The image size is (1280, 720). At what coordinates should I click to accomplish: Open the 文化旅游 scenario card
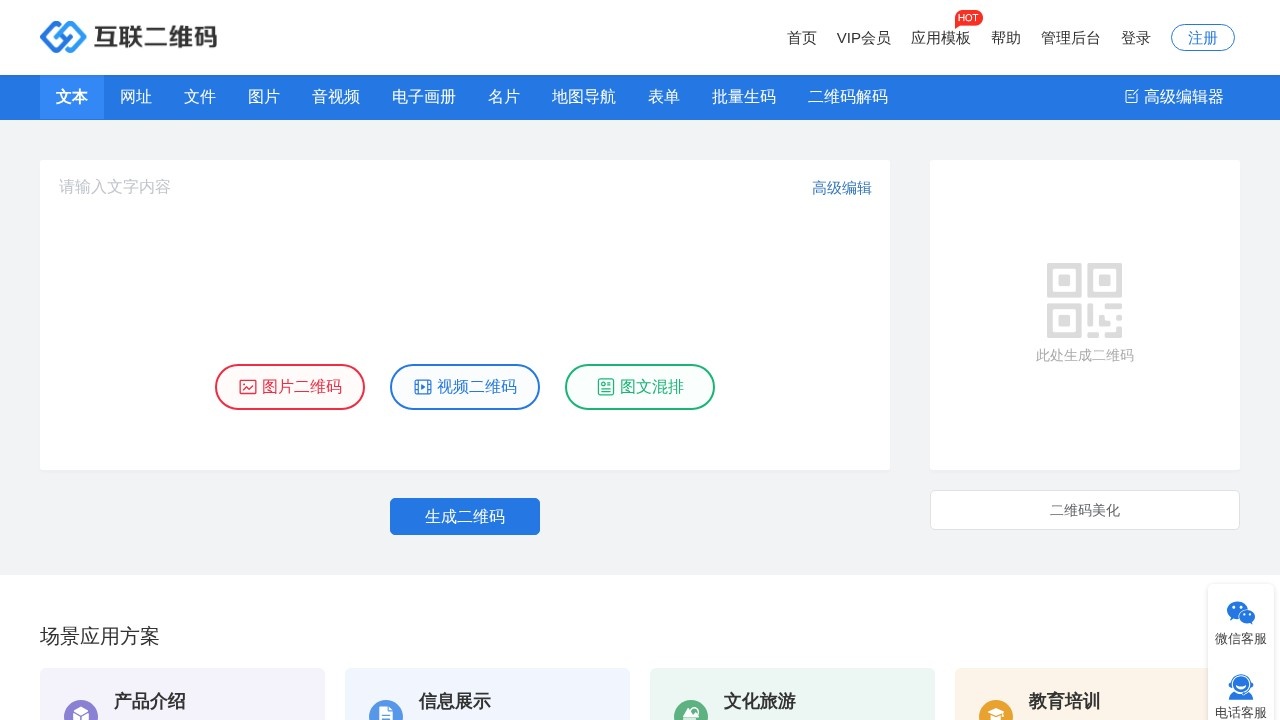pyautogui.click(x=792, y=694)
